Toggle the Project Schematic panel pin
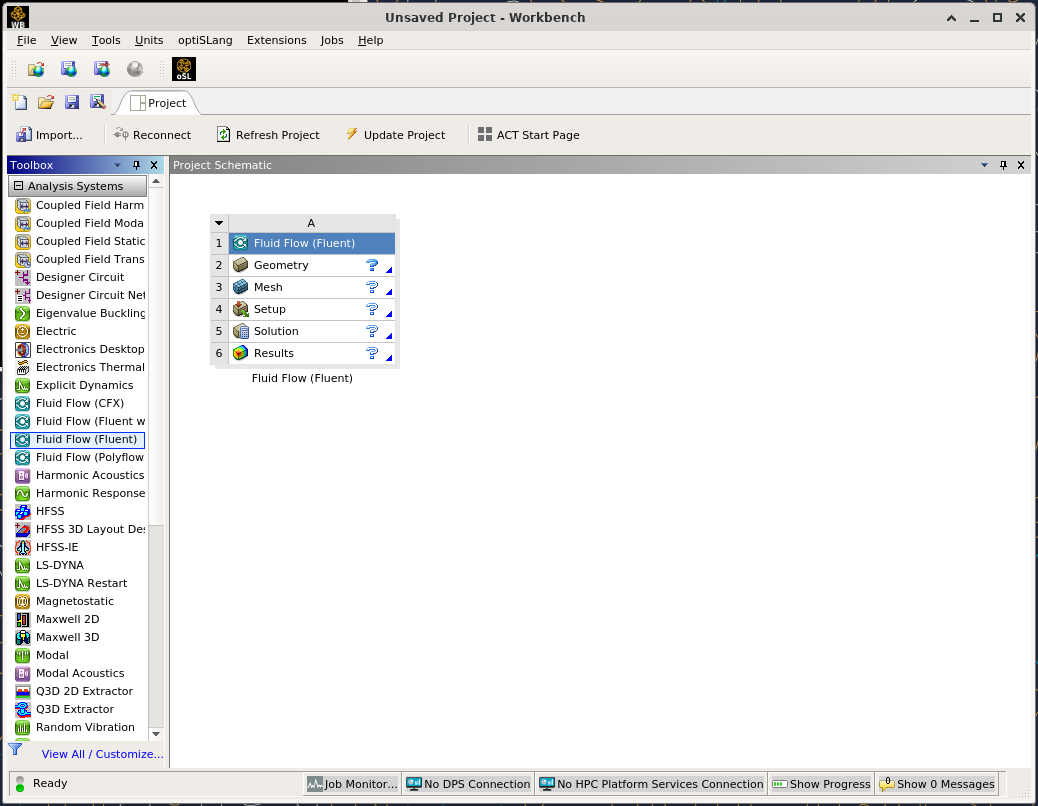This screenshot has width=1038, height=806. [1003, 165]
